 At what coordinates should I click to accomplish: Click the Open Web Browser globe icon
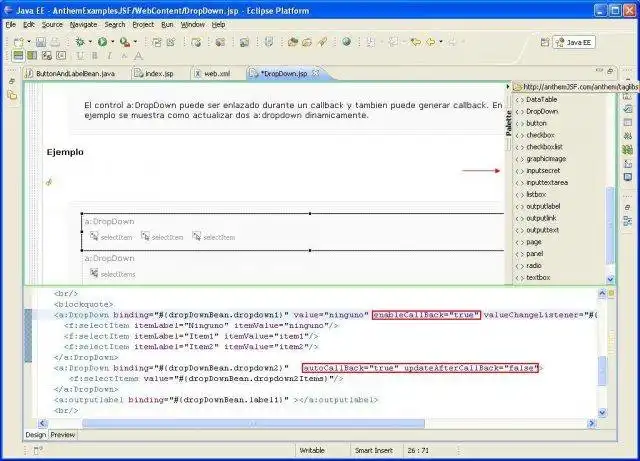(347, 42)
